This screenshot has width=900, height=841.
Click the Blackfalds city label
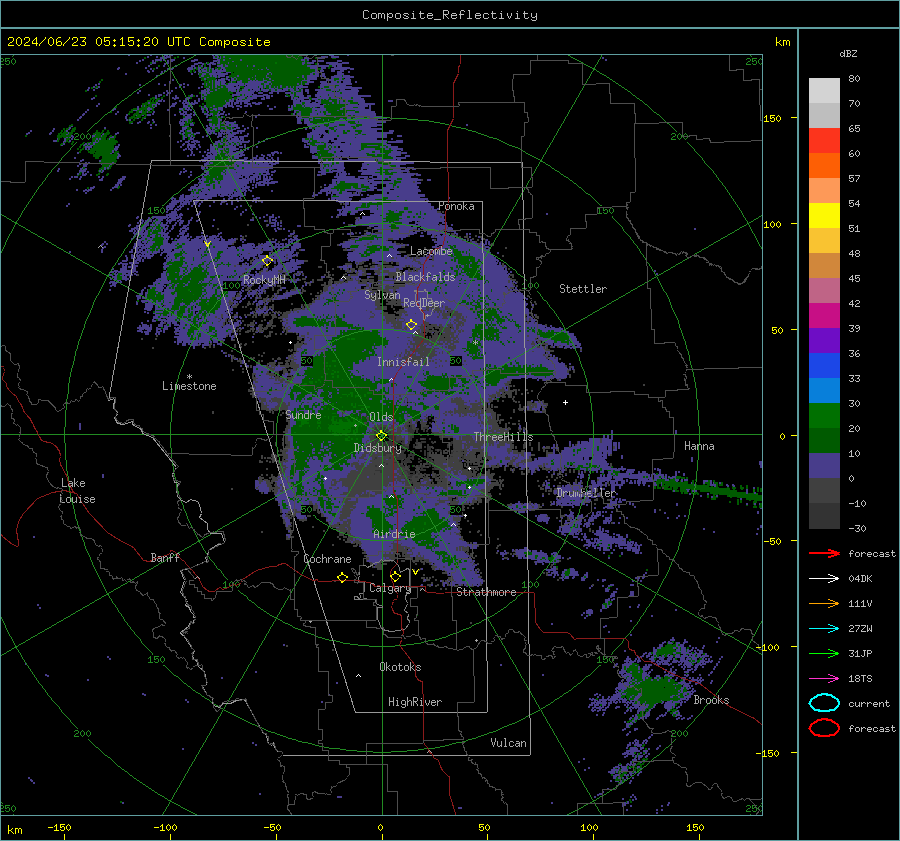point(425,277)
